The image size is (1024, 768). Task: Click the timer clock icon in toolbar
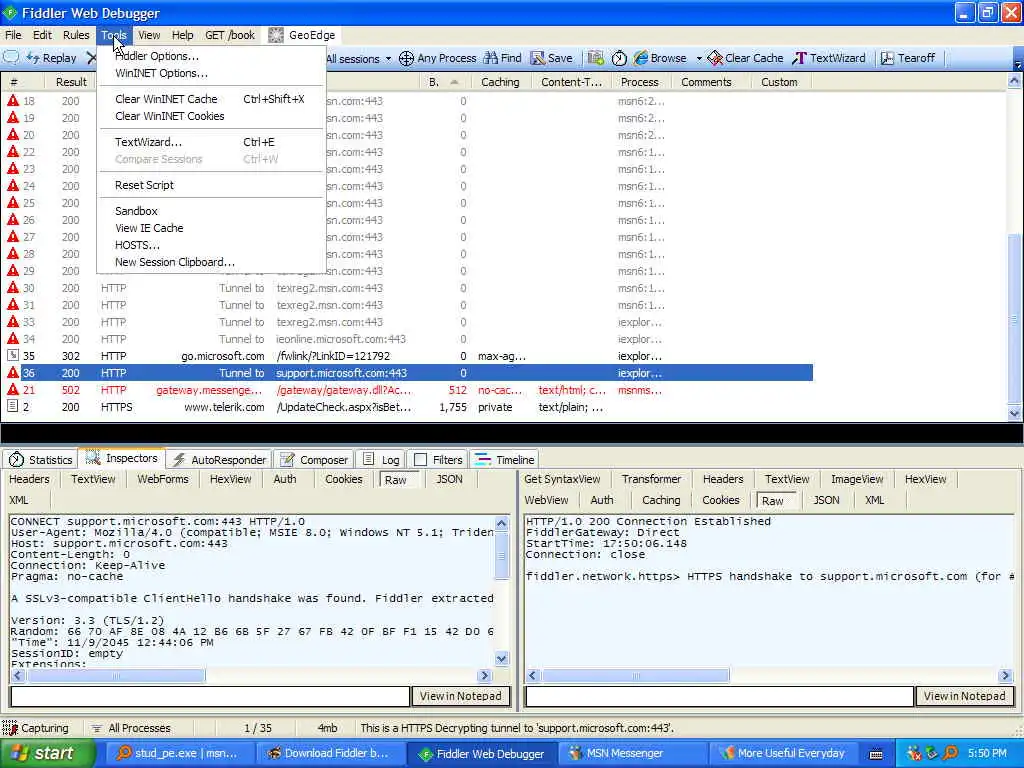tap(619, 58)
